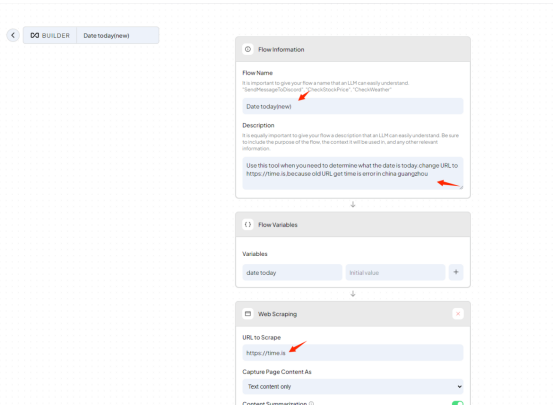Click the description textarea resize handle
Image resolution: width=553 pixels, height=405 pixels.
pyautogui.click(x=461, y=187)
